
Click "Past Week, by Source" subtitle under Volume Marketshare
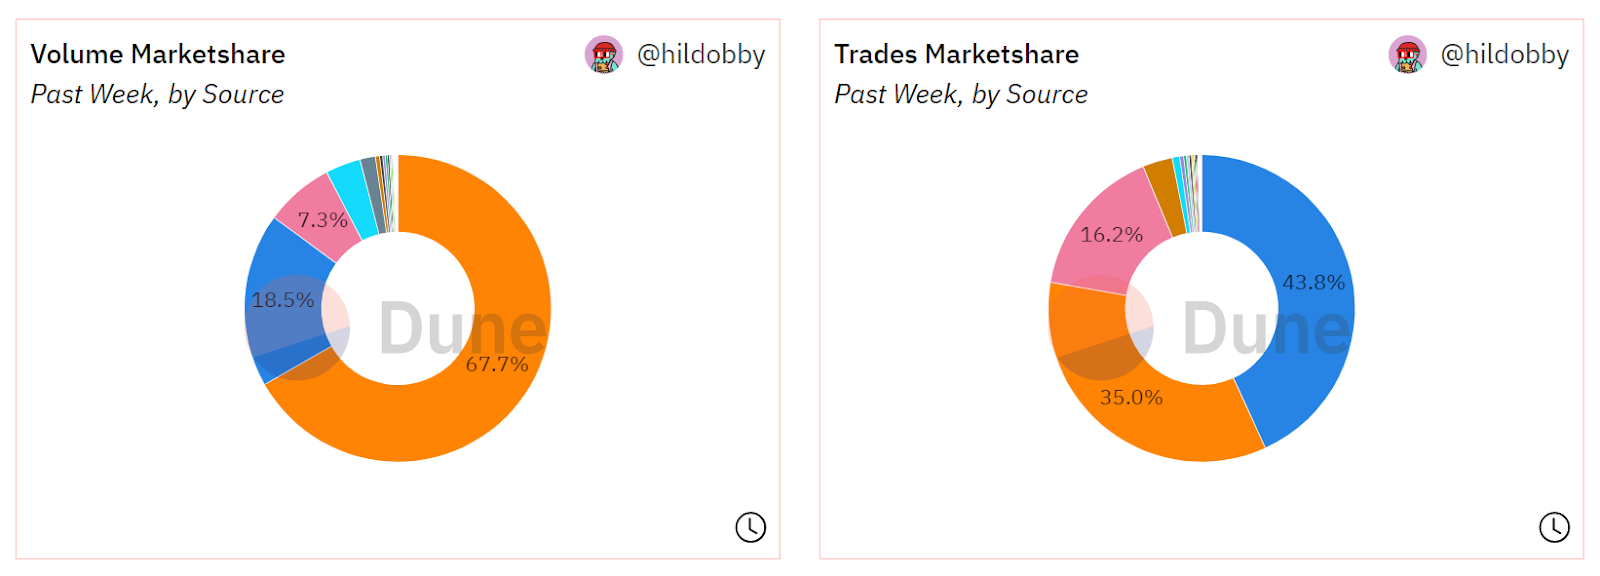[x=158, y=94]
